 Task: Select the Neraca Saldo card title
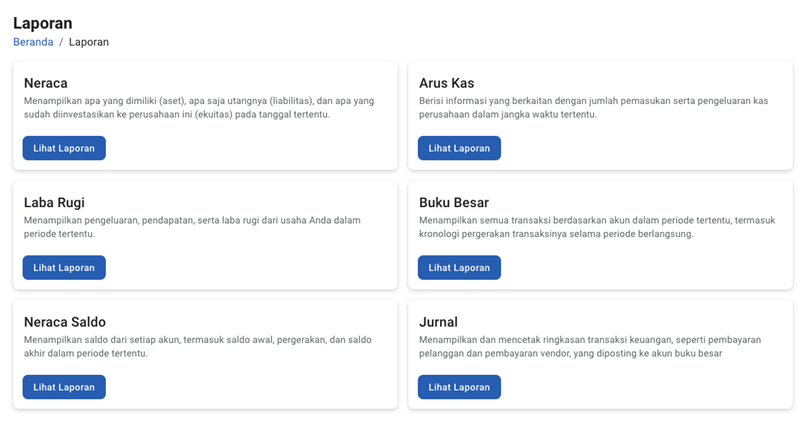pos(65,322)
